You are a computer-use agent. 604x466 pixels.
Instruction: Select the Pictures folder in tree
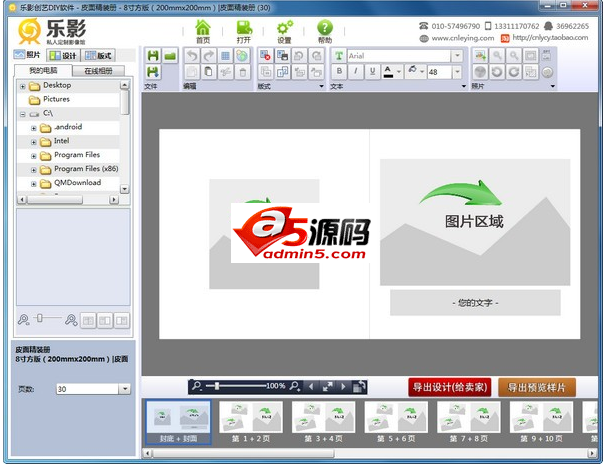pos(56,99)
